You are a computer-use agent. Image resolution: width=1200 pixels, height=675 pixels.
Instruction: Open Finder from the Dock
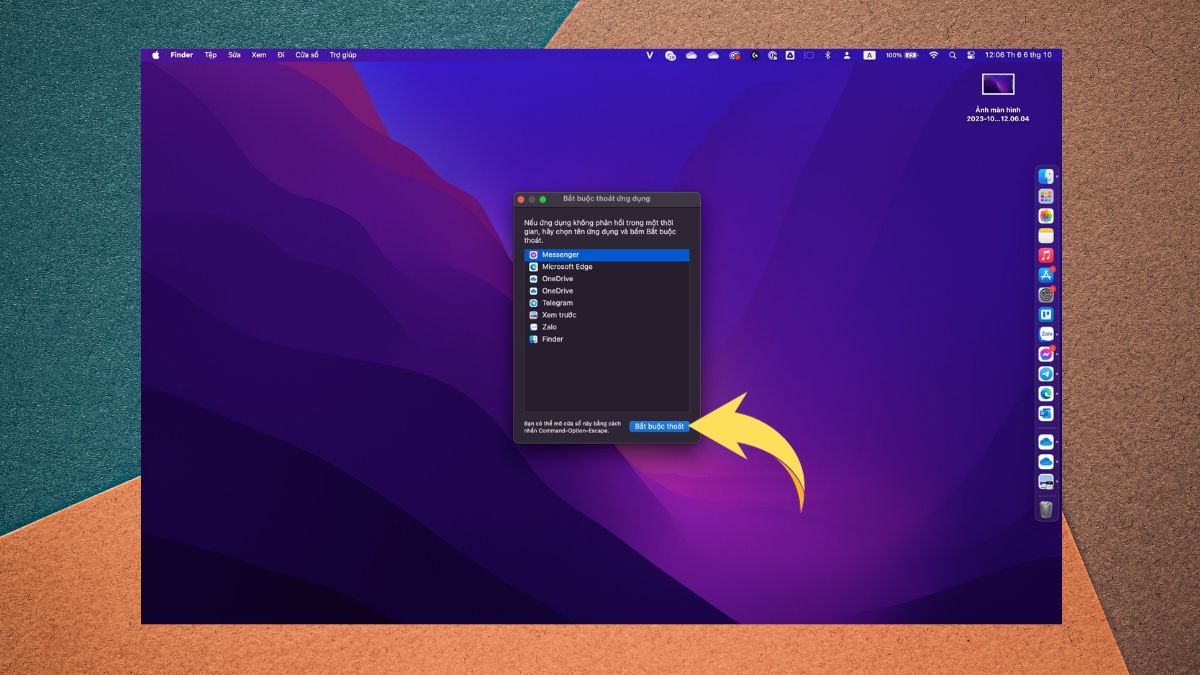(x=1046, y=177)
